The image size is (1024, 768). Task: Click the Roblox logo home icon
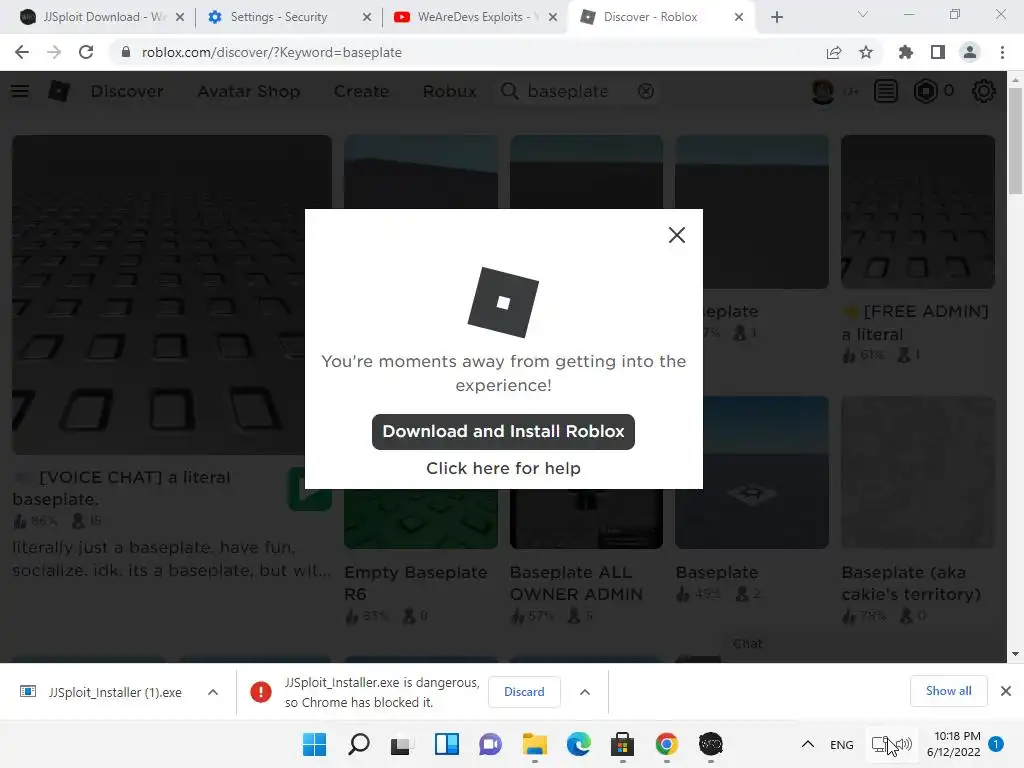59,91
